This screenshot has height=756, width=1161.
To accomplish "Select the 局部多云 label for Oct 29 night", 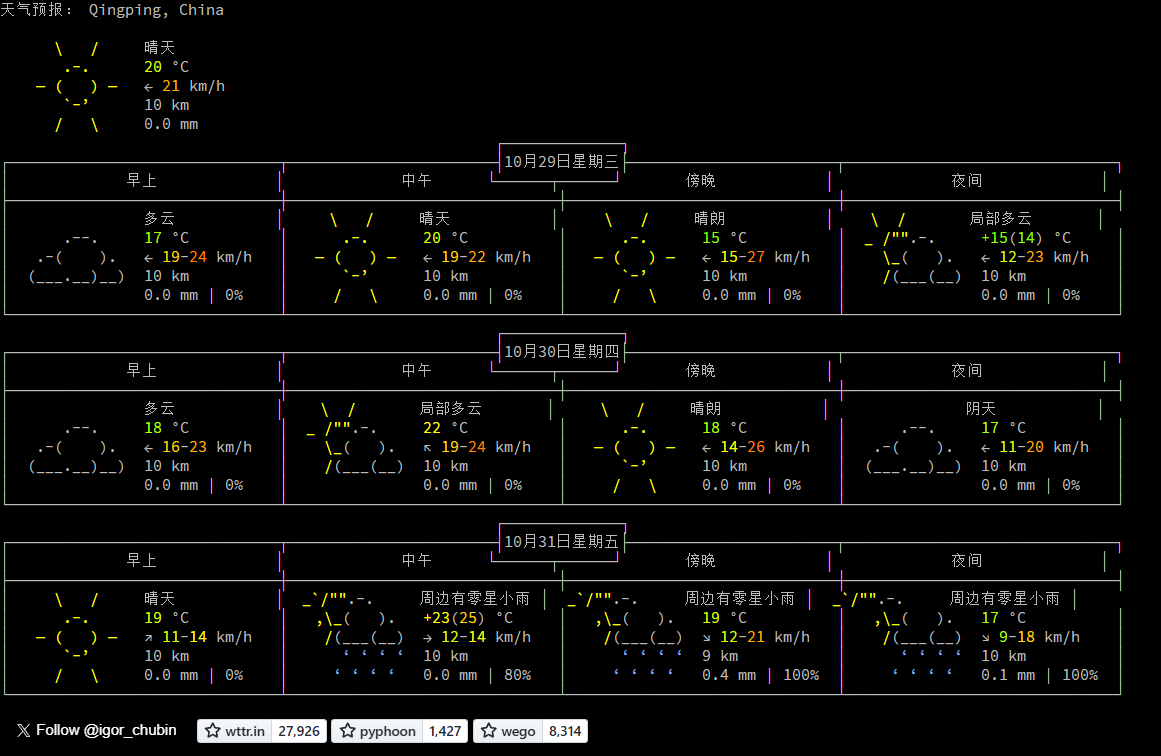I will [x=1000, y=219].
